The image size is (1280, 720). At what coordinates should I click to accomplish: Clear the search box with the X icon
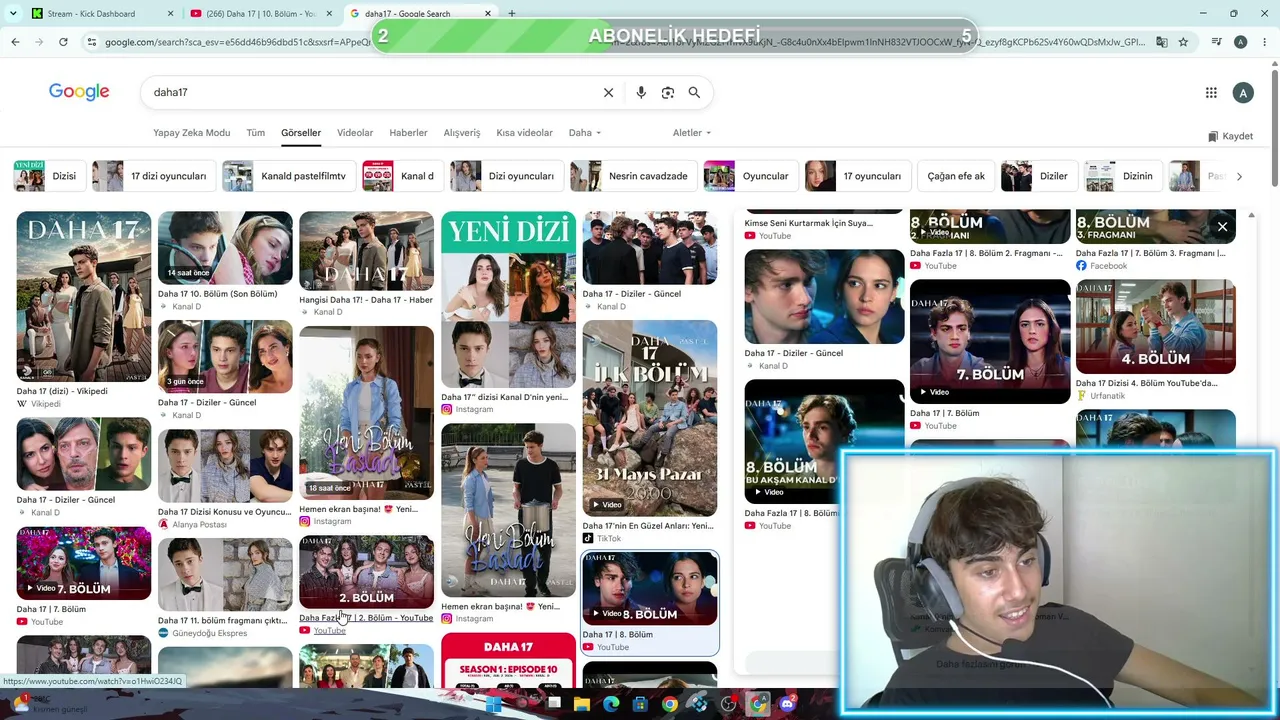608,93
